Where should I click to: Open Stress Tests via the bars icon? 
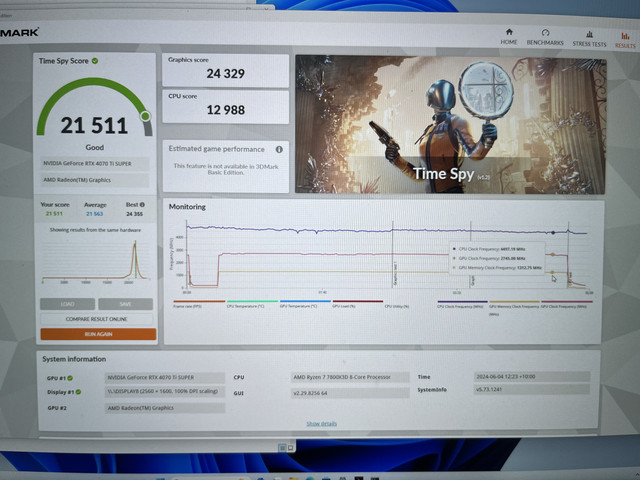coord(589,34)
